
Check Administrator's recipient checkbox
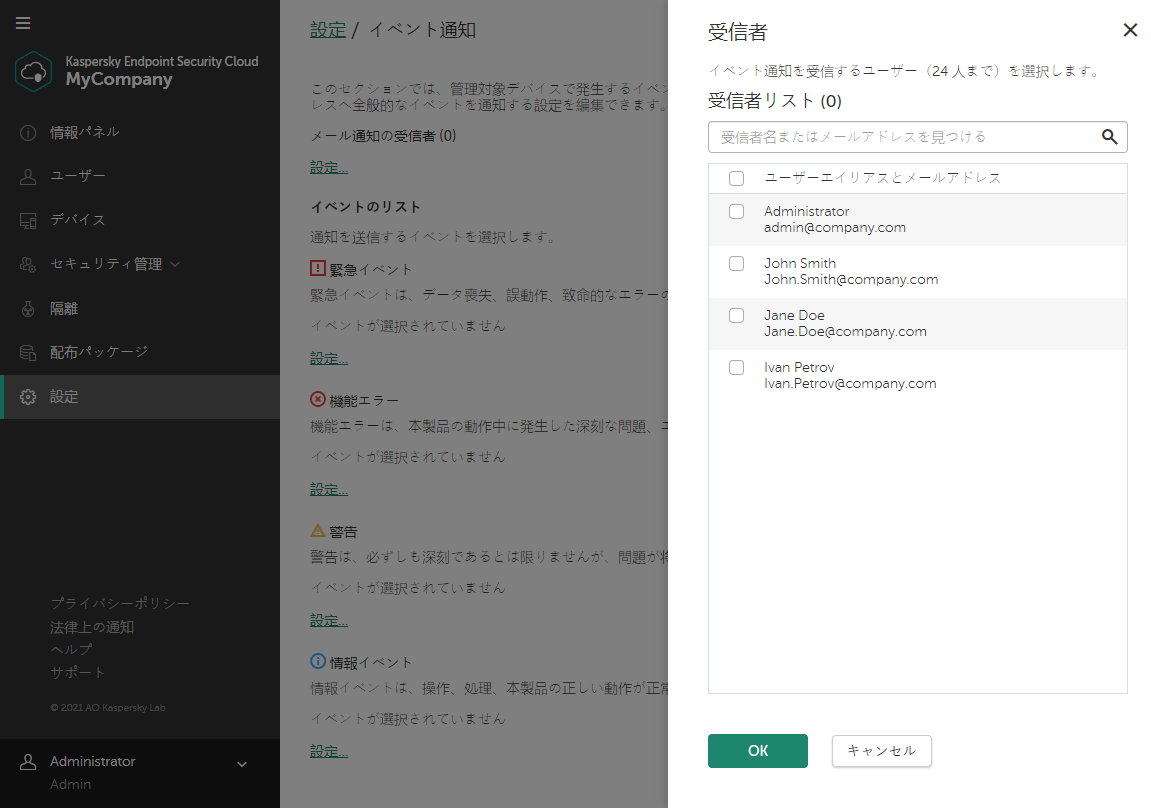pos(737,211)
